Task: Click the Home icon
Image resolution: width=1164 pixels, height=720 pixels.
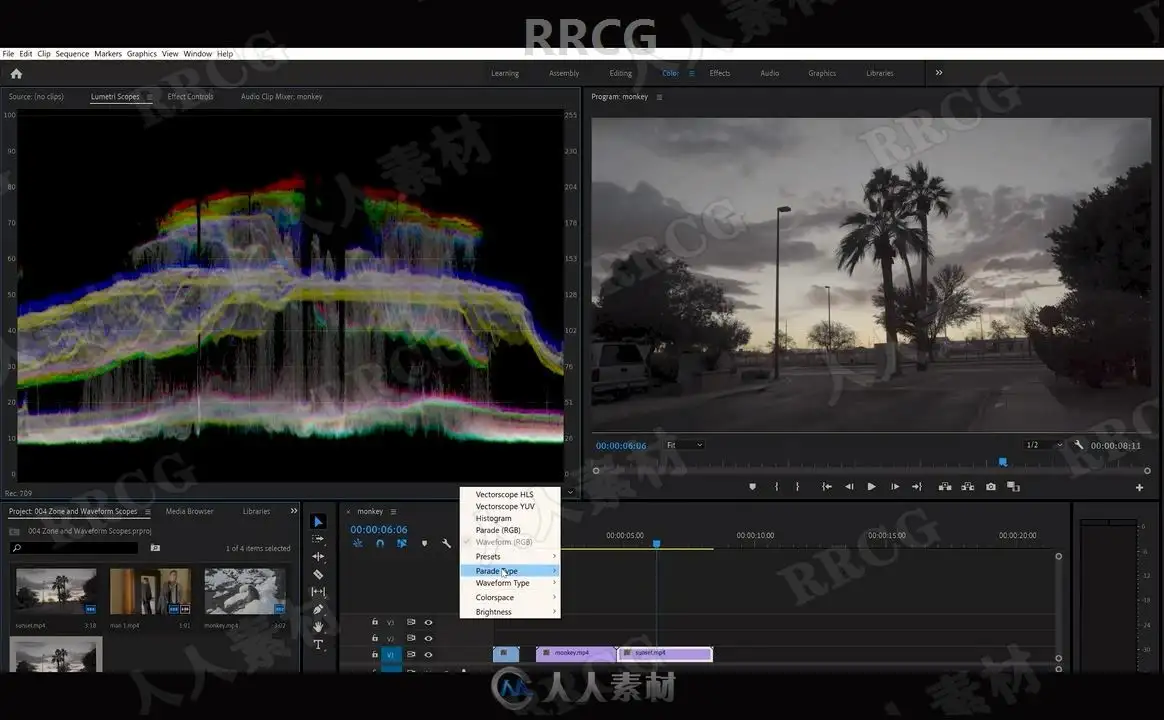Action: (x=16, y=73)
